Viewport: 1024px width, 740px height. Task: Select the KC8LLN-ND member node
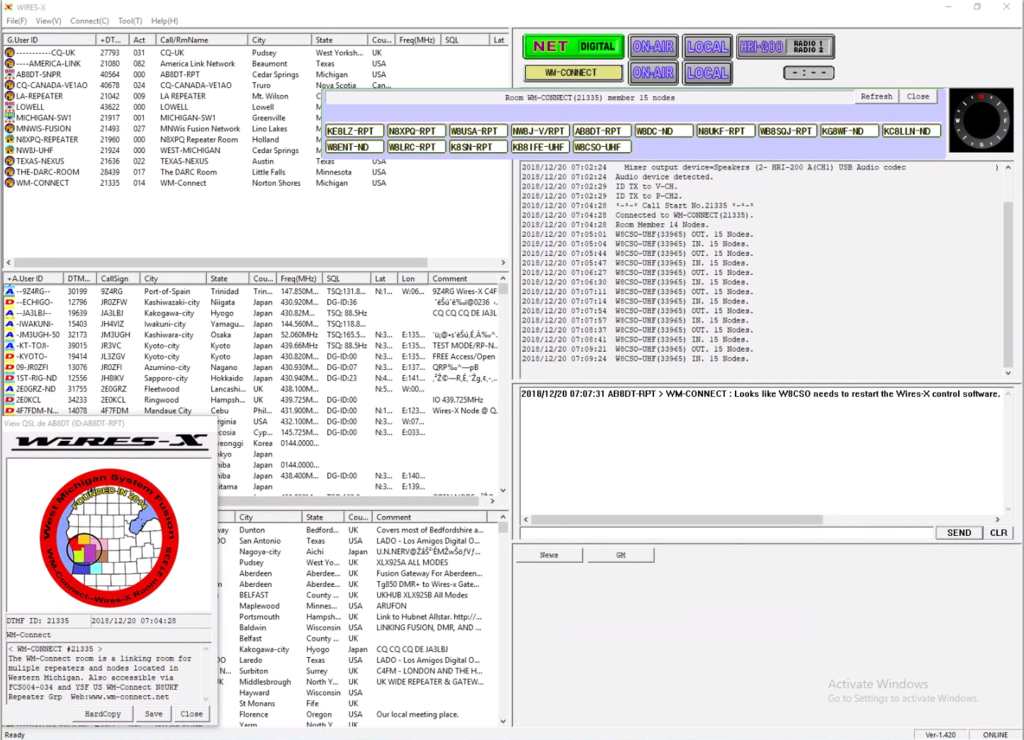[910, 131]
